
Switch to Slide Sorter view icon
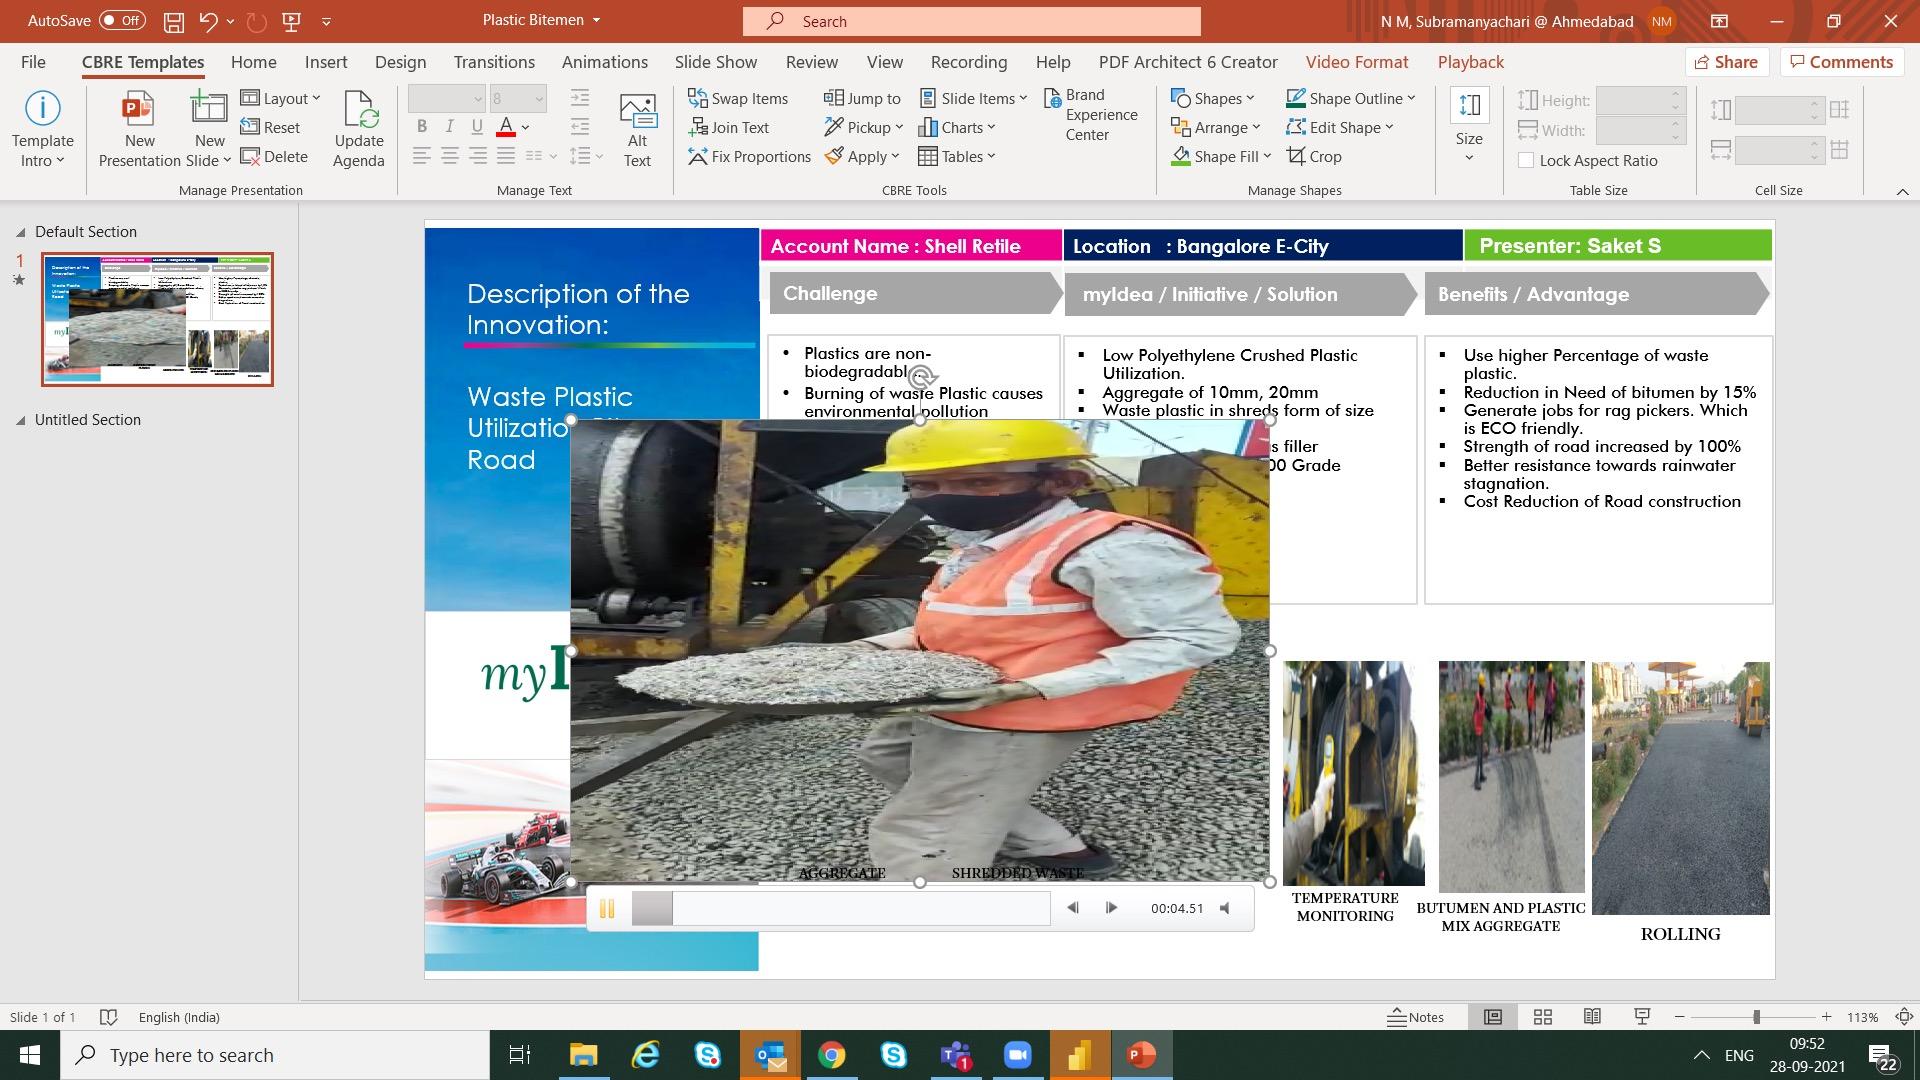[x=1543, y=1017]
